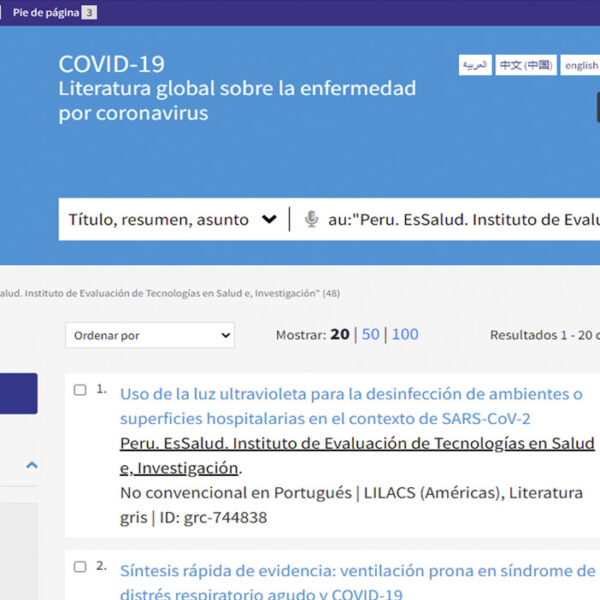Check the box for result 1

[x=80, y=390]
